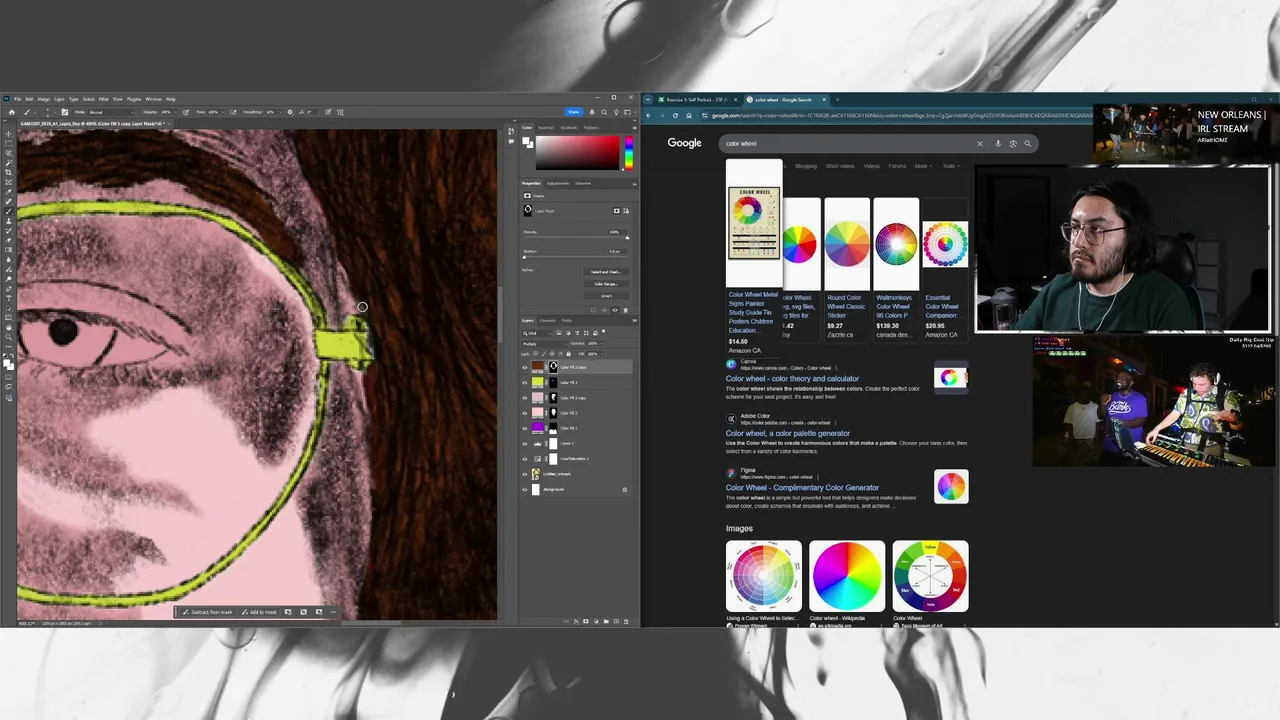This screenshot has height=720, width=1280.
Task: Click the trash icon in Layers panel
Action: point(626,622)
